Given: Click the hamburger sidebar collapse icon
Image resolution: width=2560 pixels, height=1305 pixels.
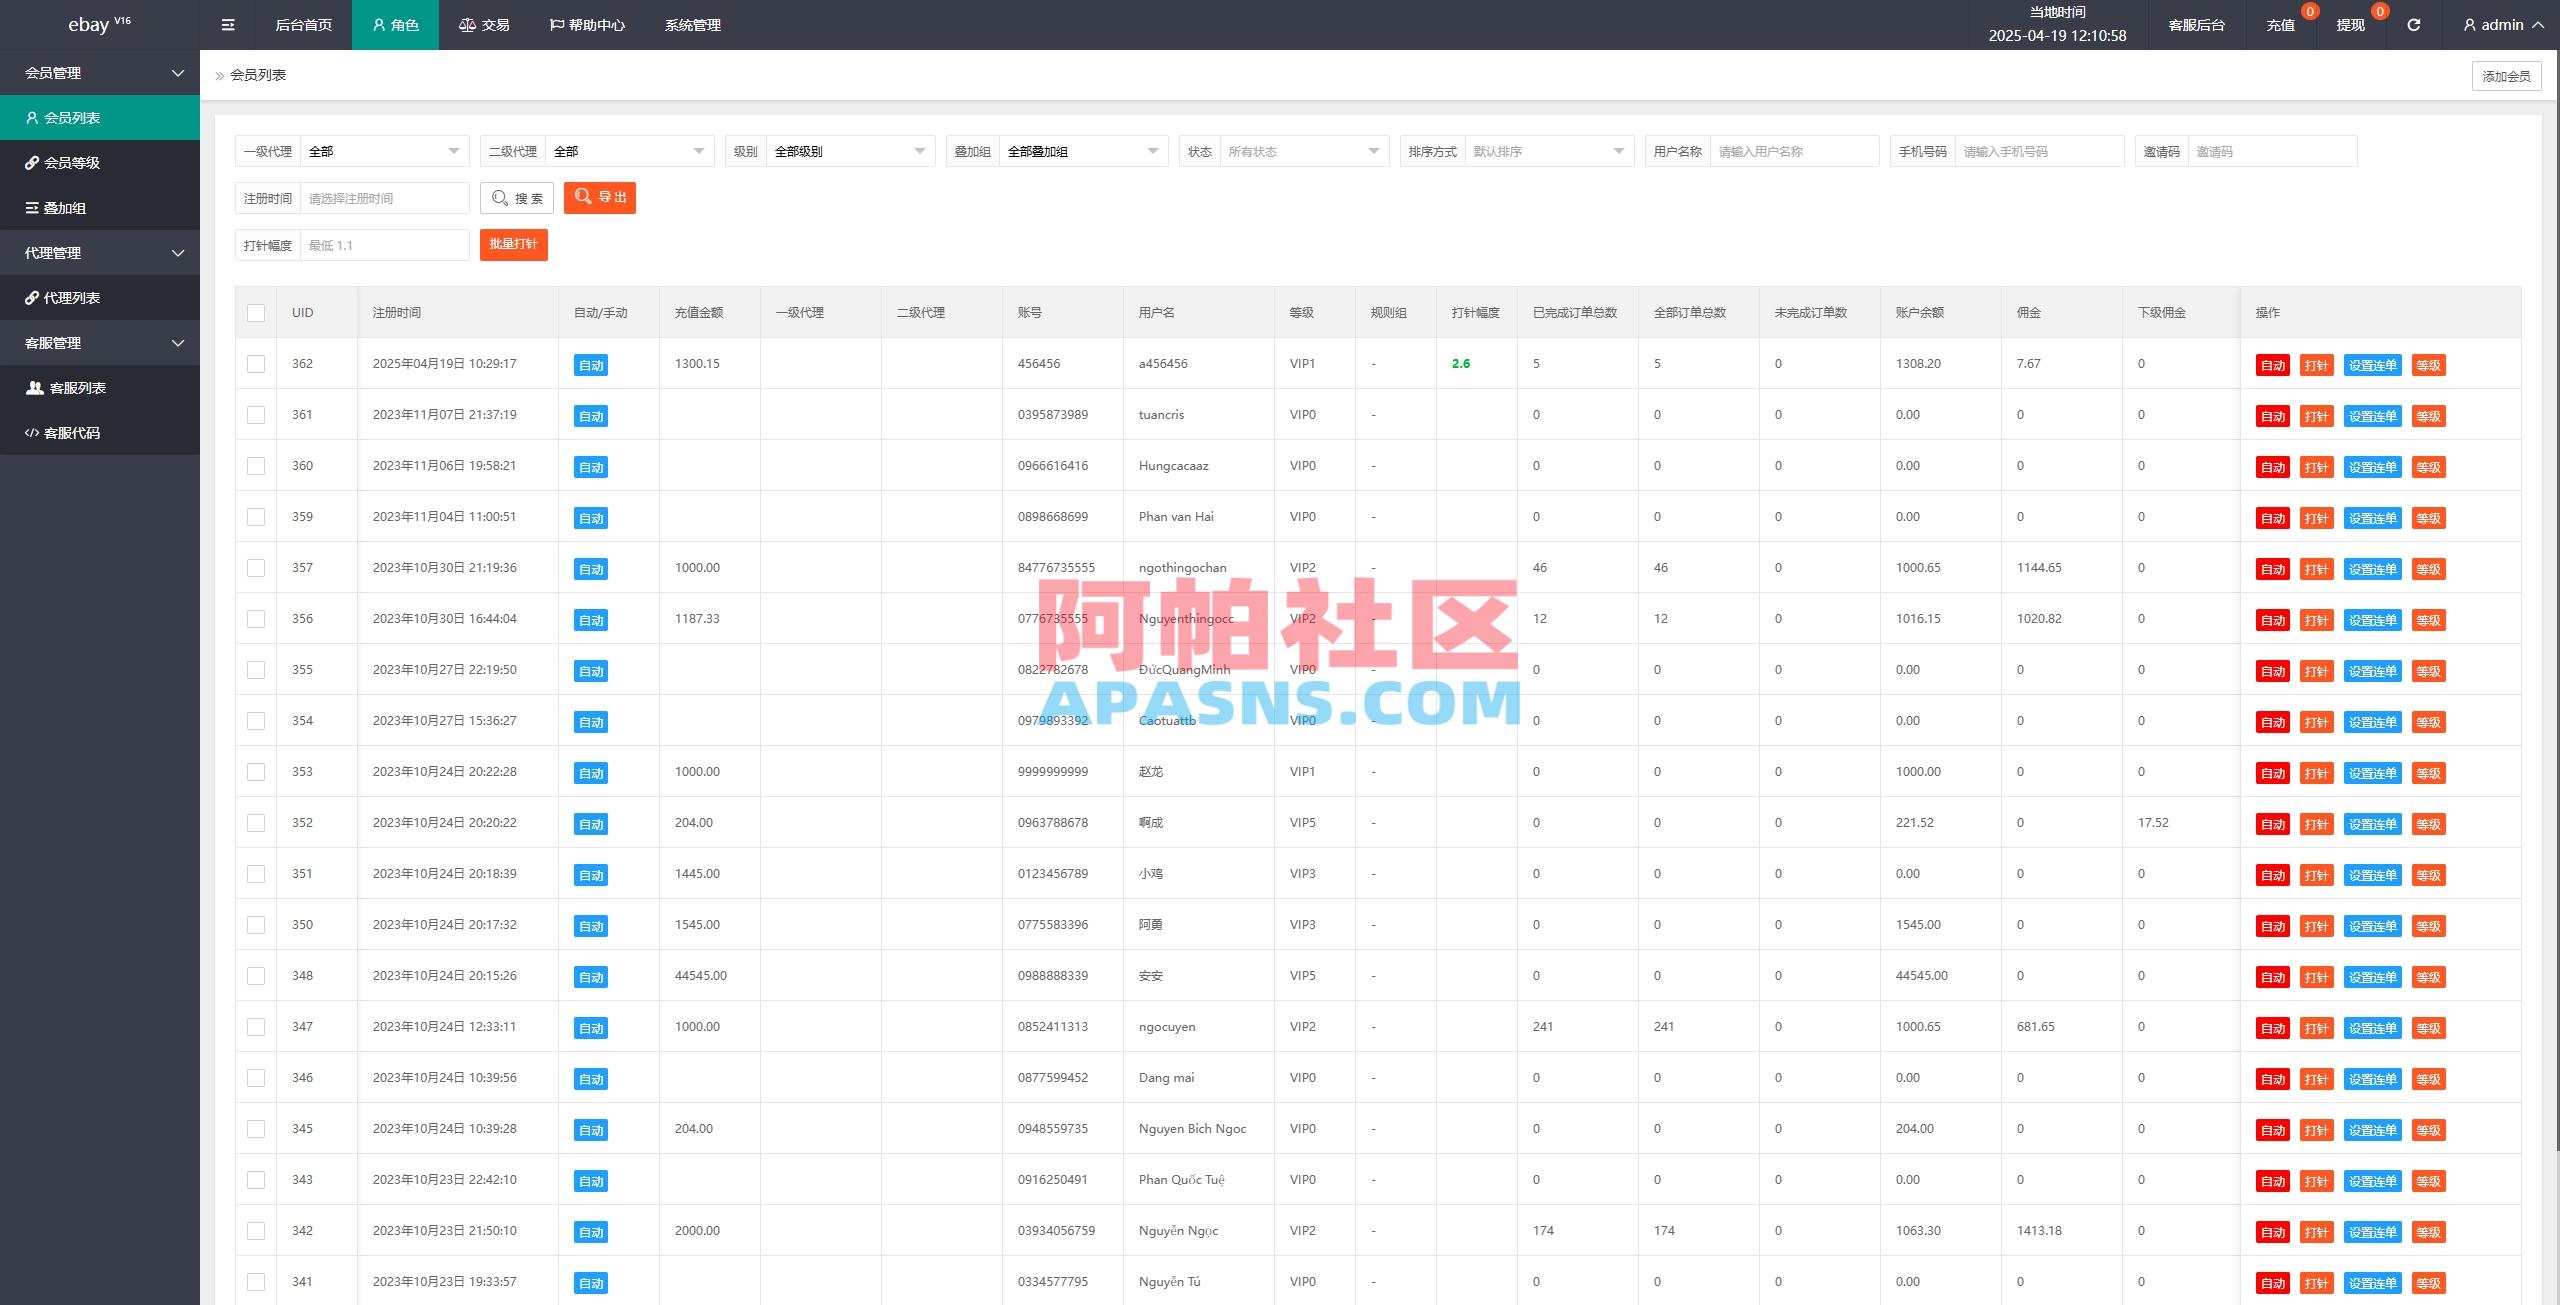Looking at the screenshot, I should (228, 24).
